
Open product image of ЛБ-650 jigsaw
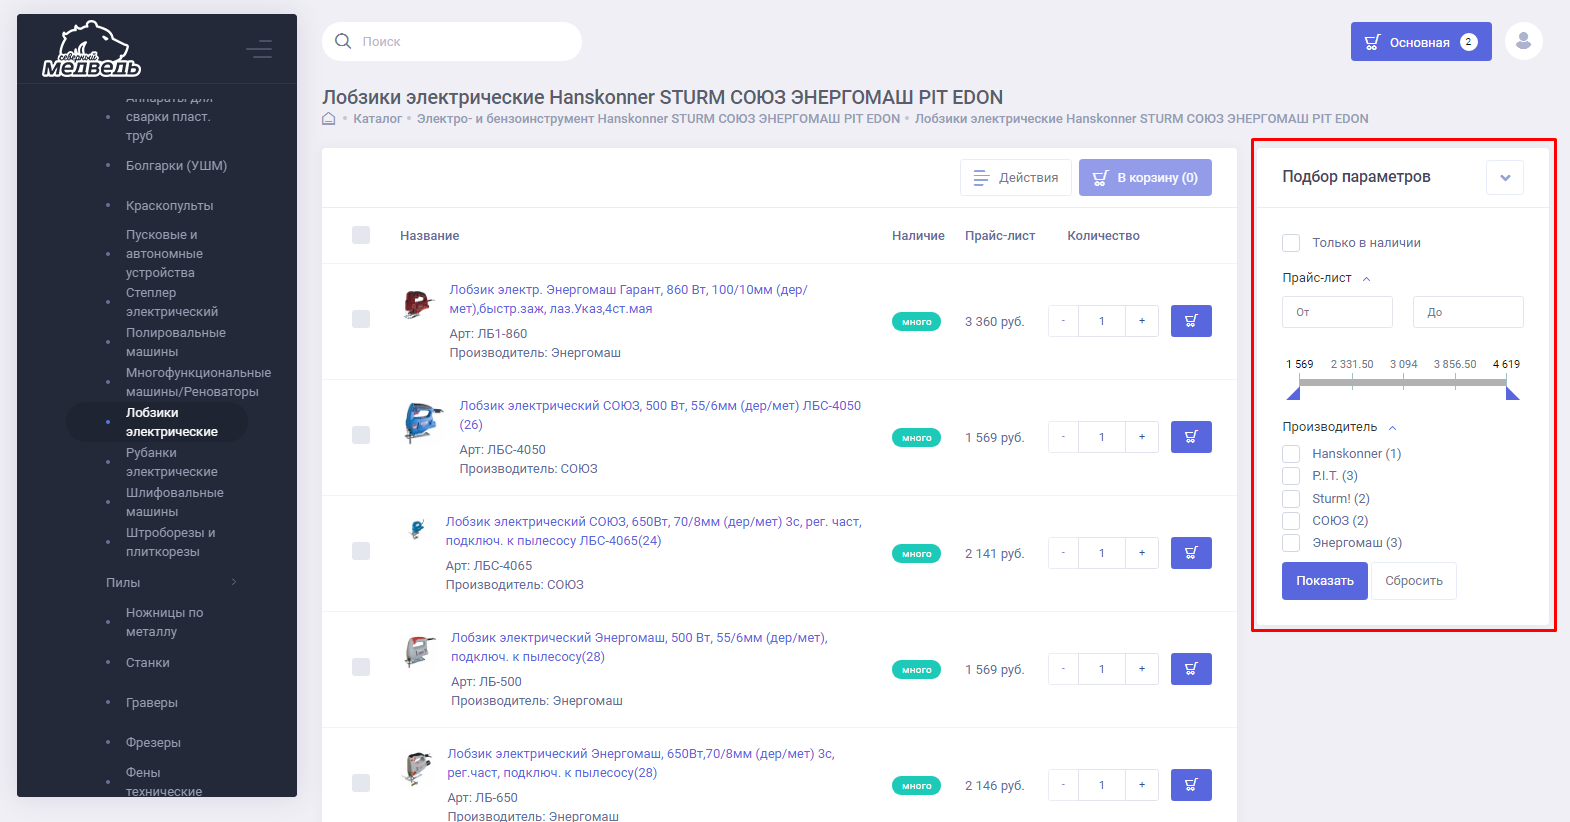click(417, 768)
